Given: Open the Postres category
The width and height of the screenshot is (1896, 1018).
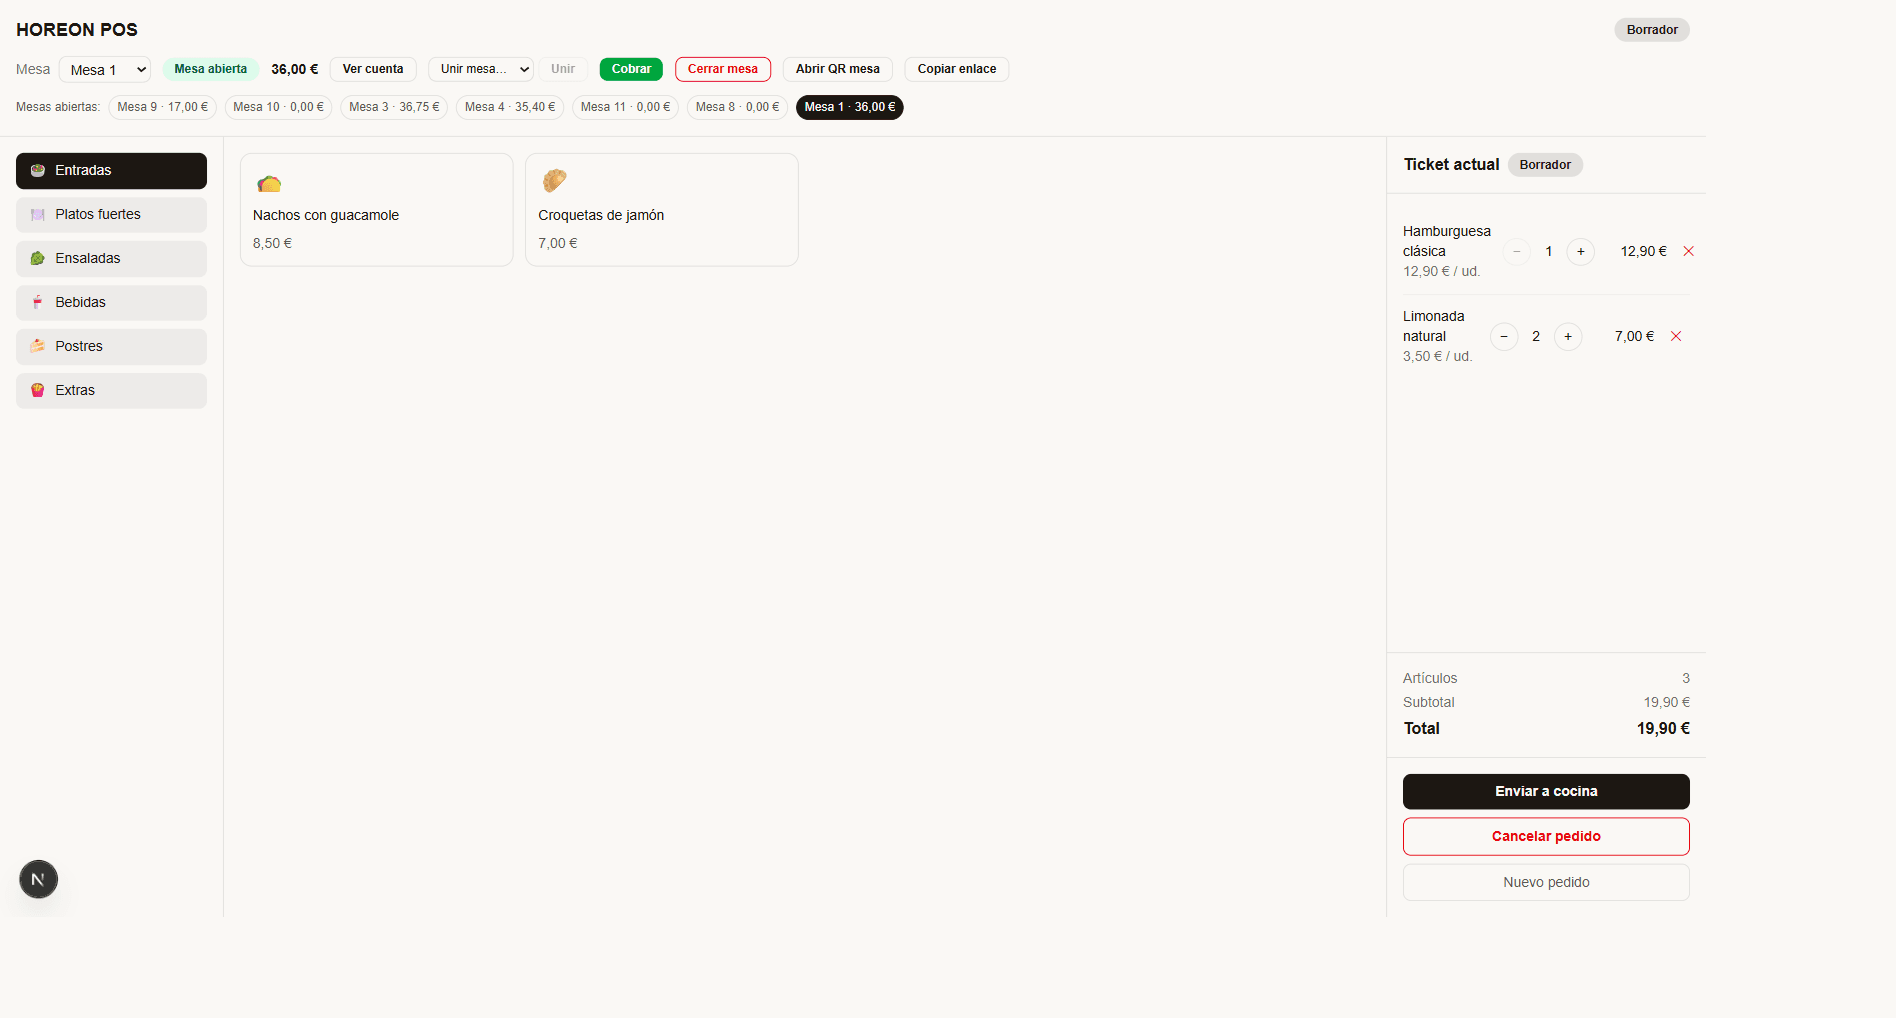Looking at the screenshot, I should pos(111,346).
